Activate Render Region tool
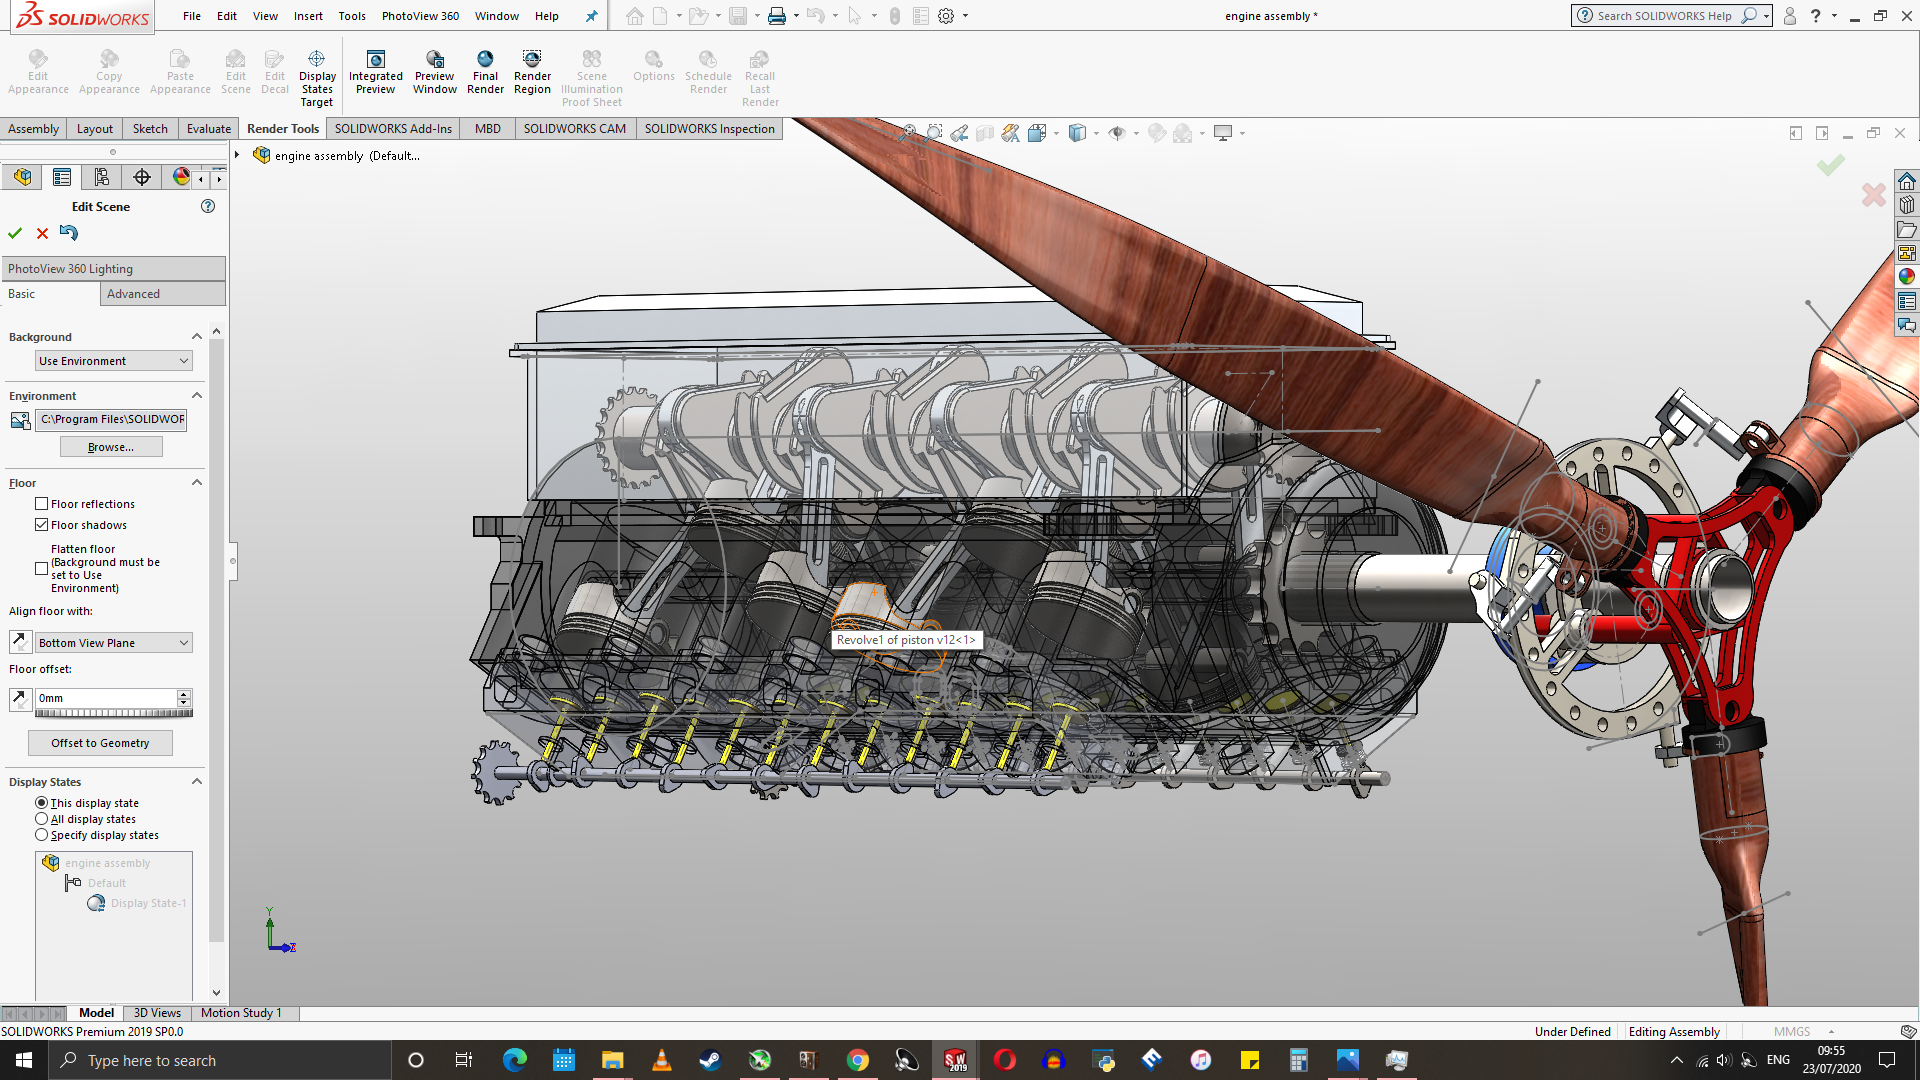The width and height of the screenshot is (1920, 1080). pos(532,72)
